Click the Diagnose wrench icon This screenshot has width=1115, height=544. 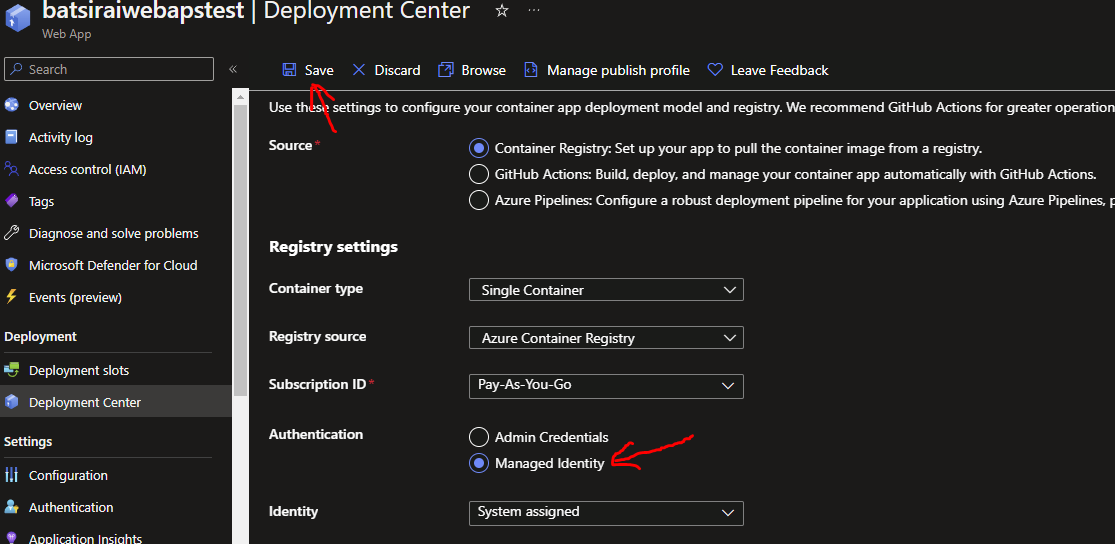tap(11, 233)
